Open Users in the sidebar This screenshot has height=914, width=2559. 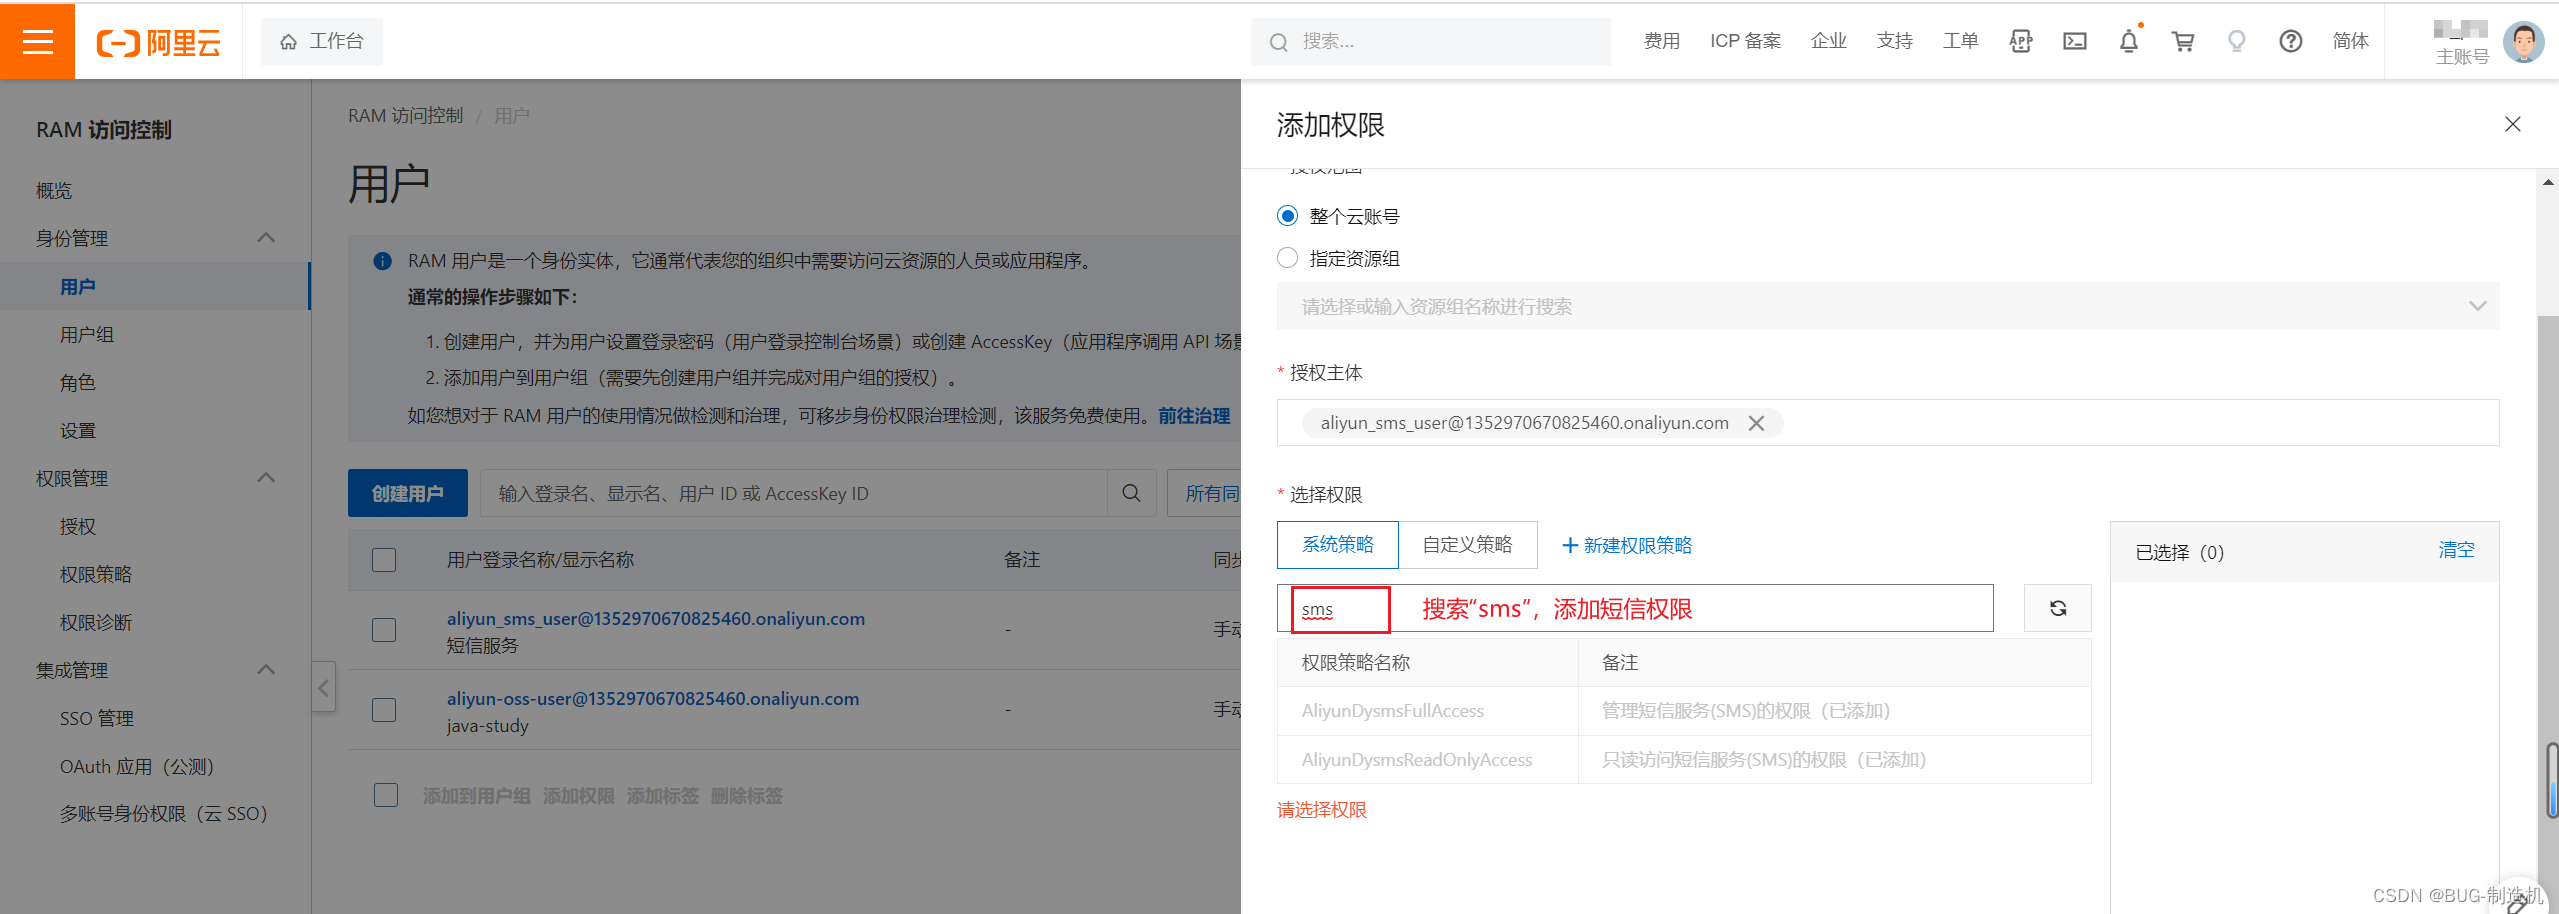78,287
